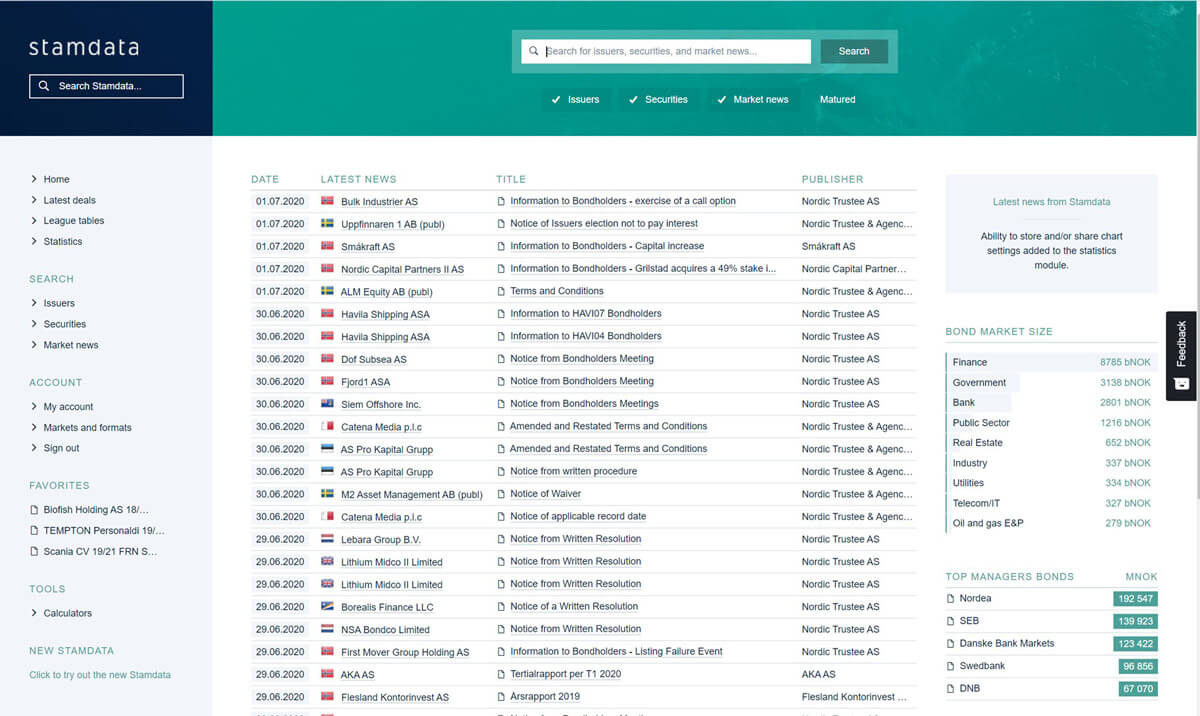Click the Finance market size bar

(x=1051, y=362)
